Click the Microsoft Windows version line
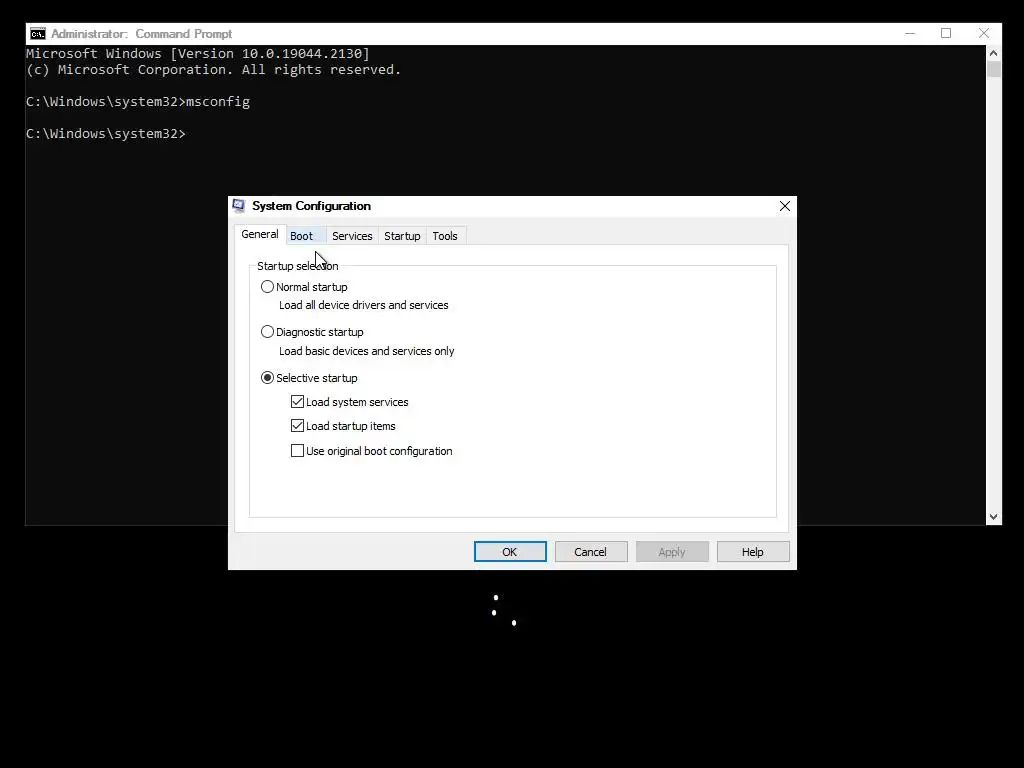 (x=198, y=54)
